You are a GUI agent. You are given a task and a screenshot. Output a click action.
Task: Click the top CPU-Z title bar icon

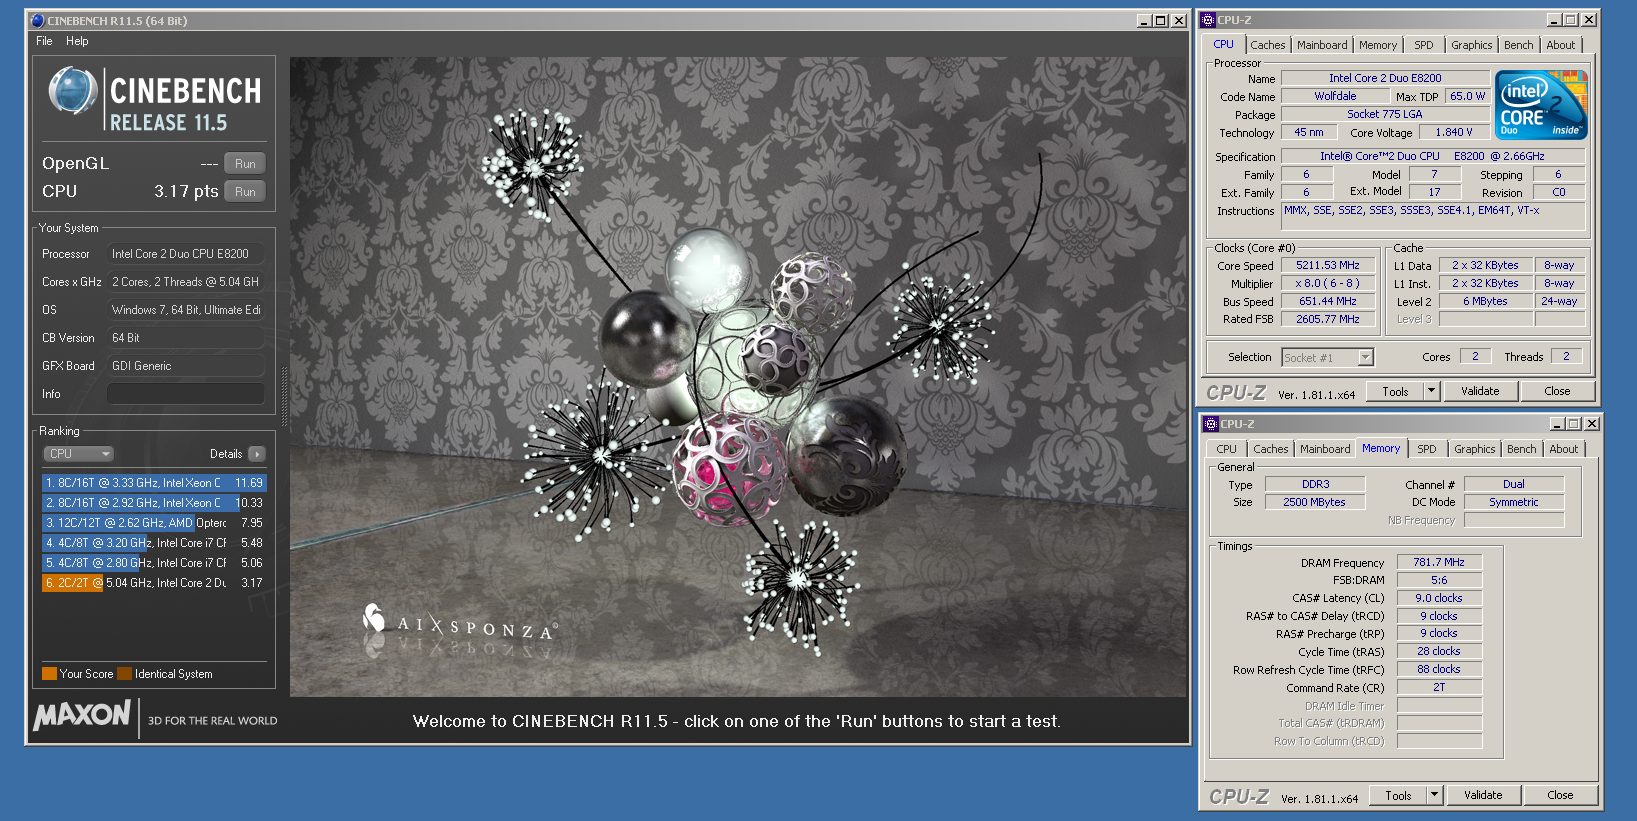point(1208,20)
